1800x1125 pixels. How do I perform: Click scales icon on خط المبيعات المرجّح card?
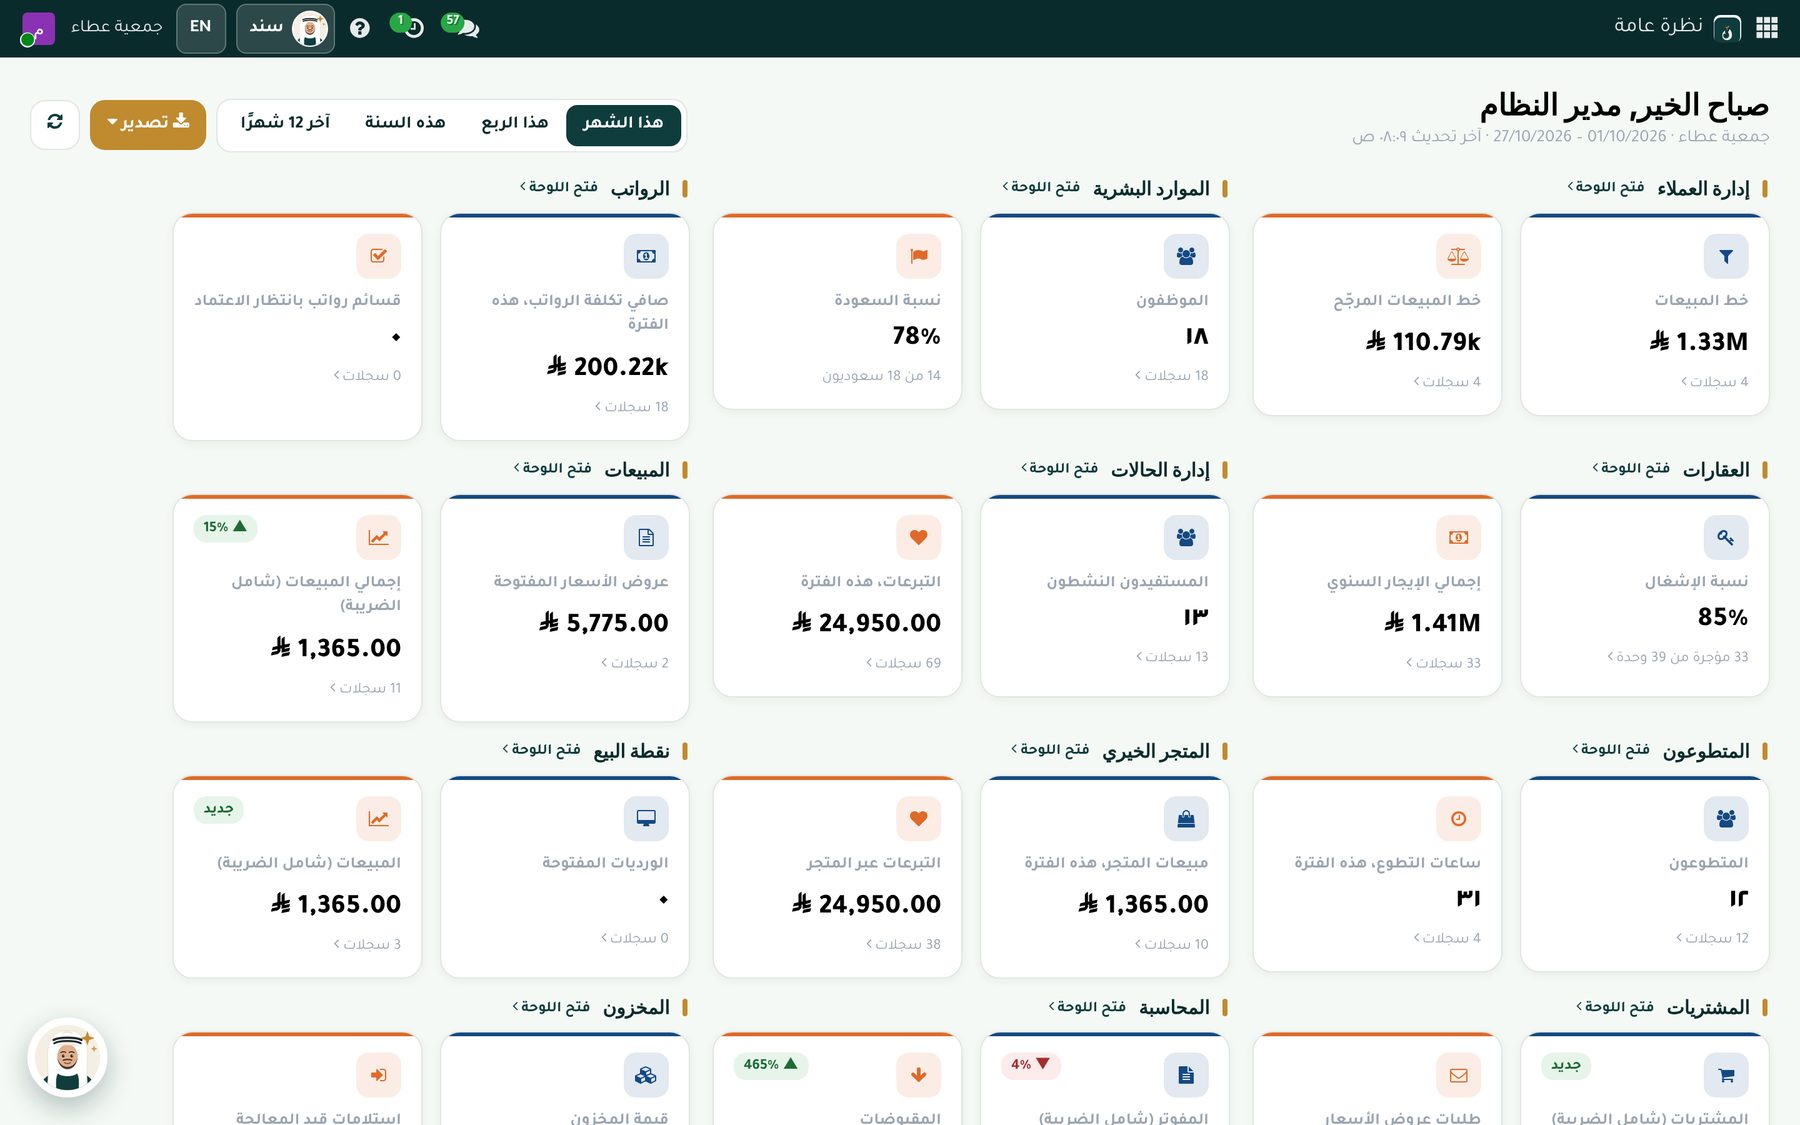(x=1458, y=256)
